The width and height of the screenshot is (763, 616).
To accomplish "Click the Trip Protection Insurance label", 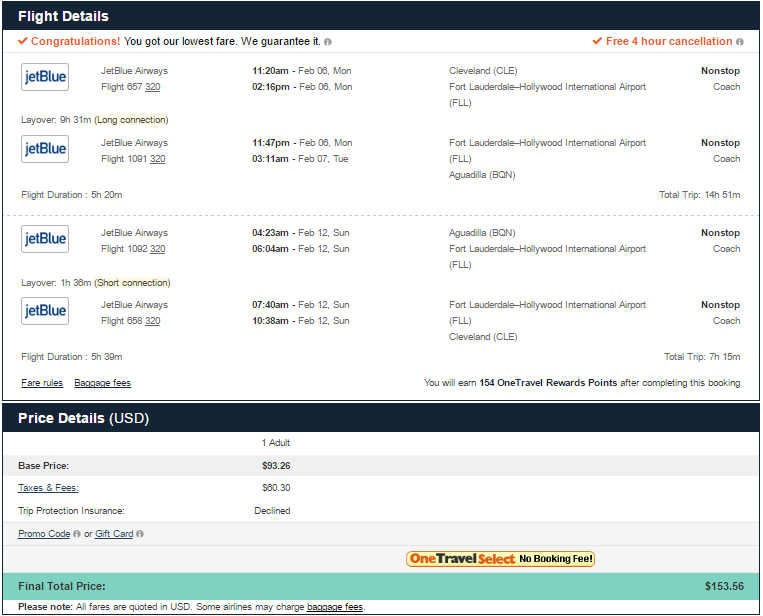I will point(71,511).
